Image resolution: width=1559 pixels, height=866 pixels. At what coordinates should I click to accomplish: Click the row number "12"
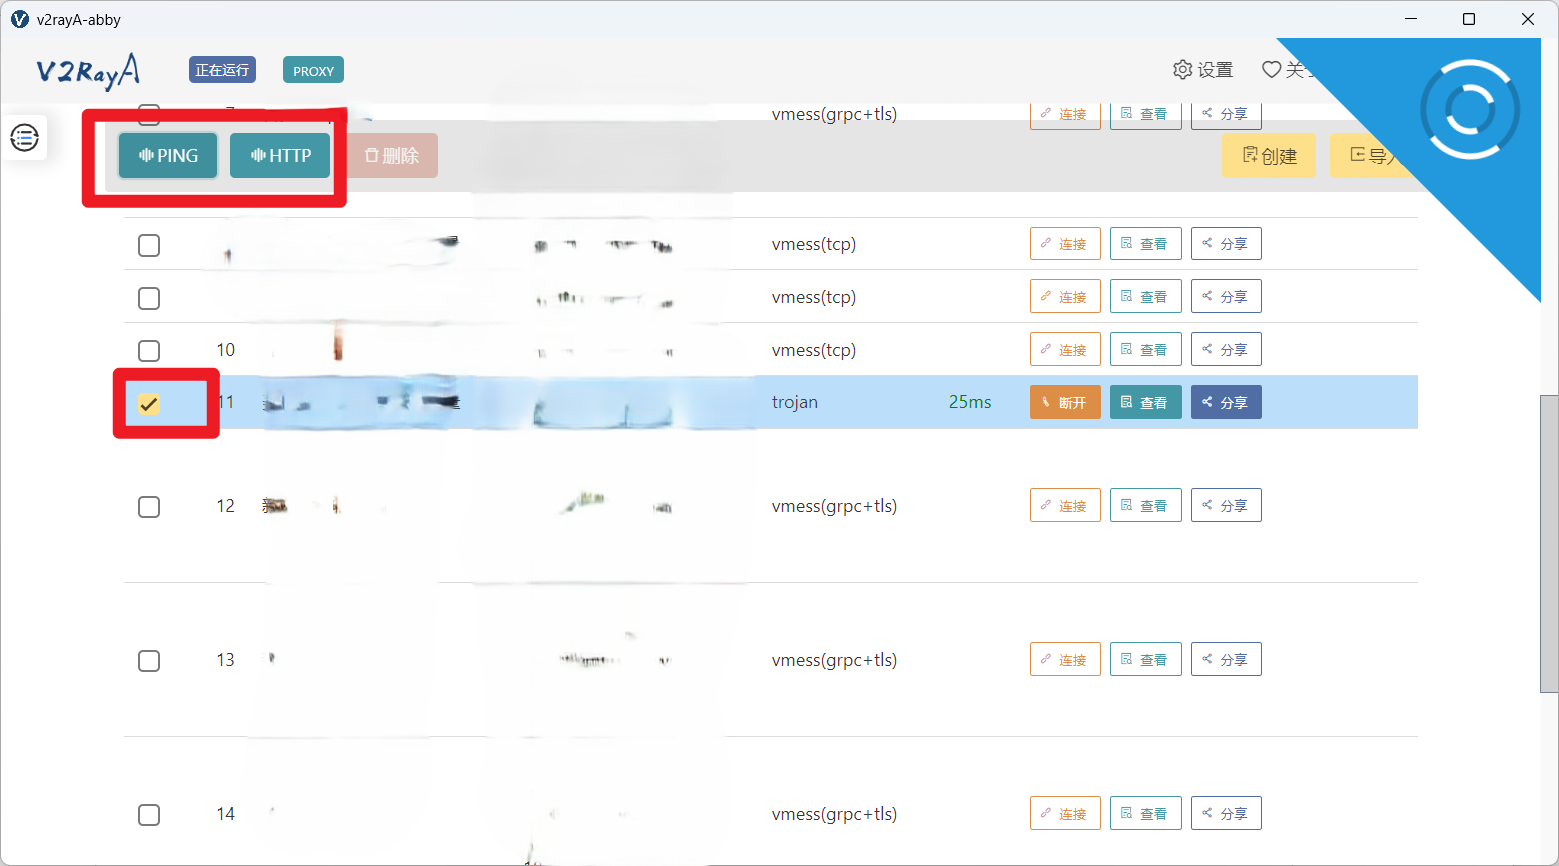click(x=226, y=506)
